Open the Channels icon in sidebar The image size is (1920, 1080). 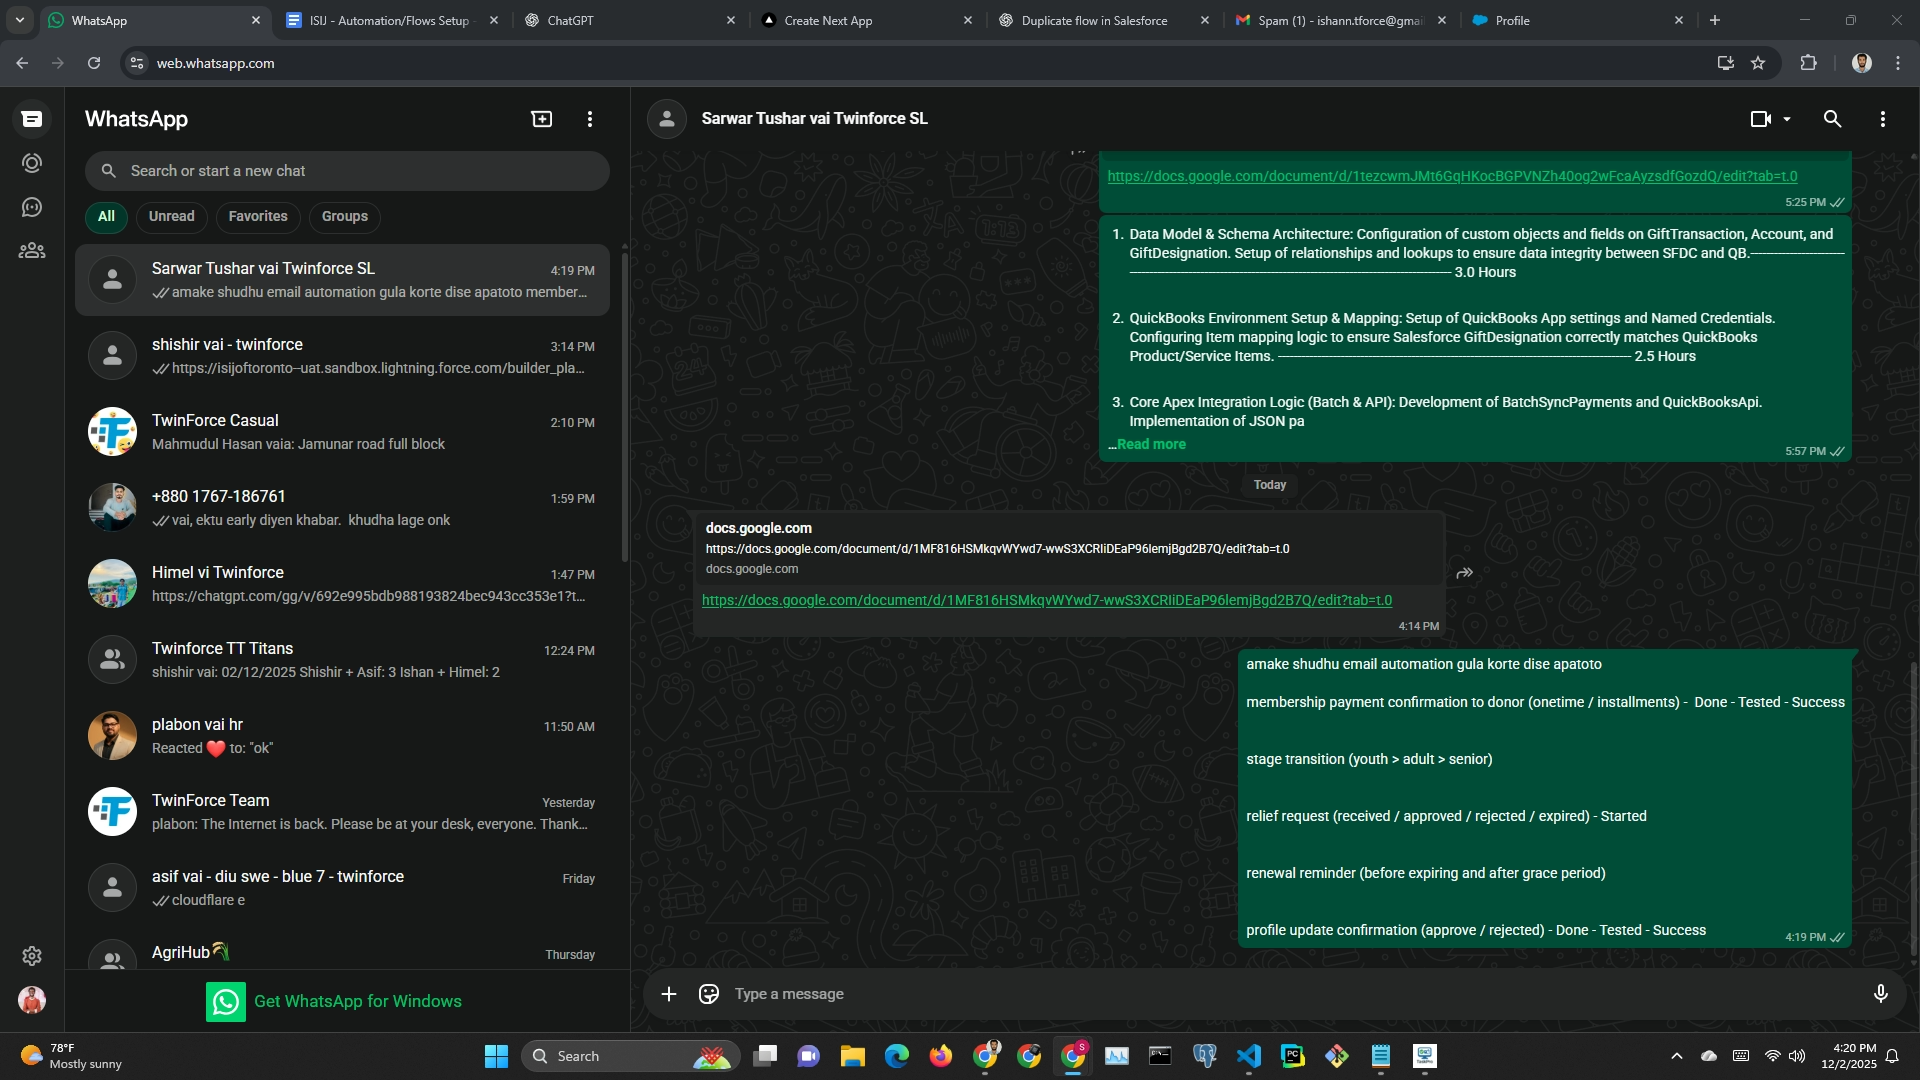32,207
